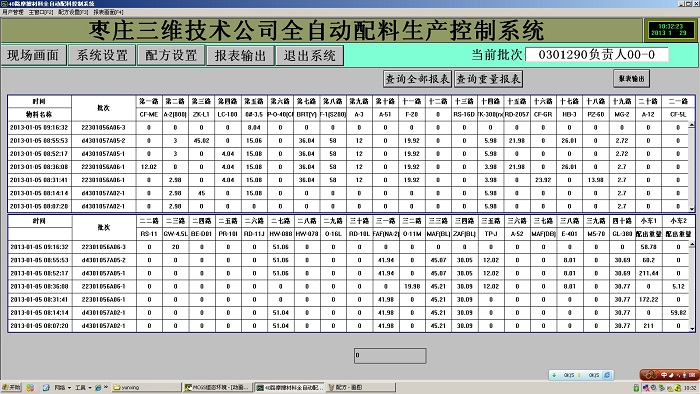Select upper table batch cell d4301057A05-1
The width and height of the screenshot is (700, 394).
pos(104,153)
